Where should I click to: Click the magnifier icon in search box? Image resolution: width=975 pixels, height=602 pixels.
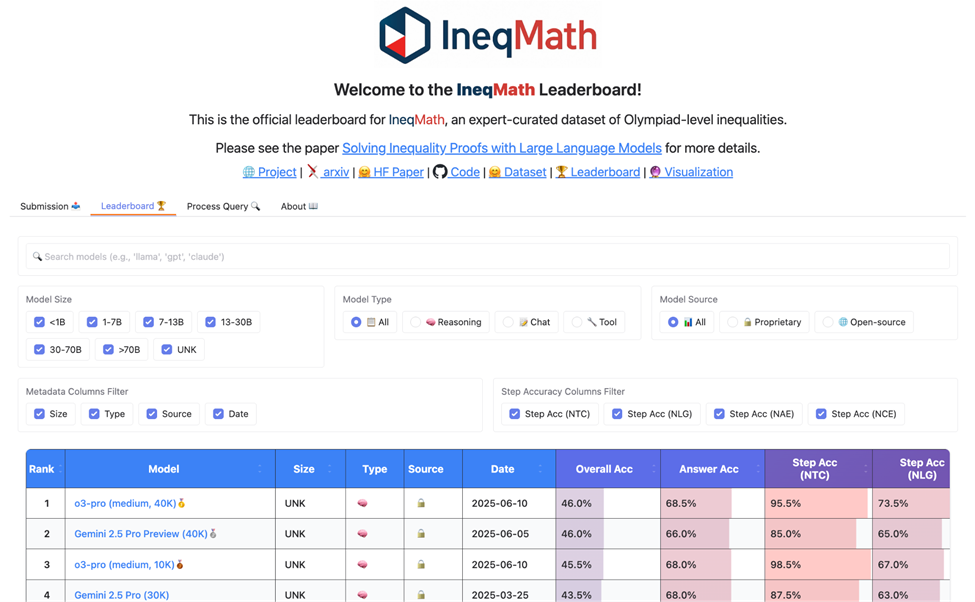coord(37,256)
